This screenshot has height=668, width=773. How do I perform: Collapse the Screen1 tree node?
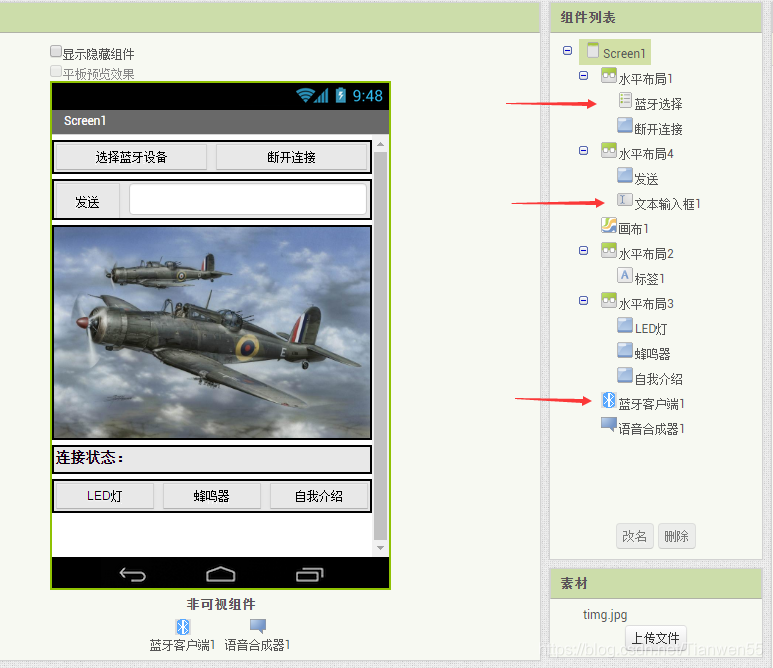point(567,50)
